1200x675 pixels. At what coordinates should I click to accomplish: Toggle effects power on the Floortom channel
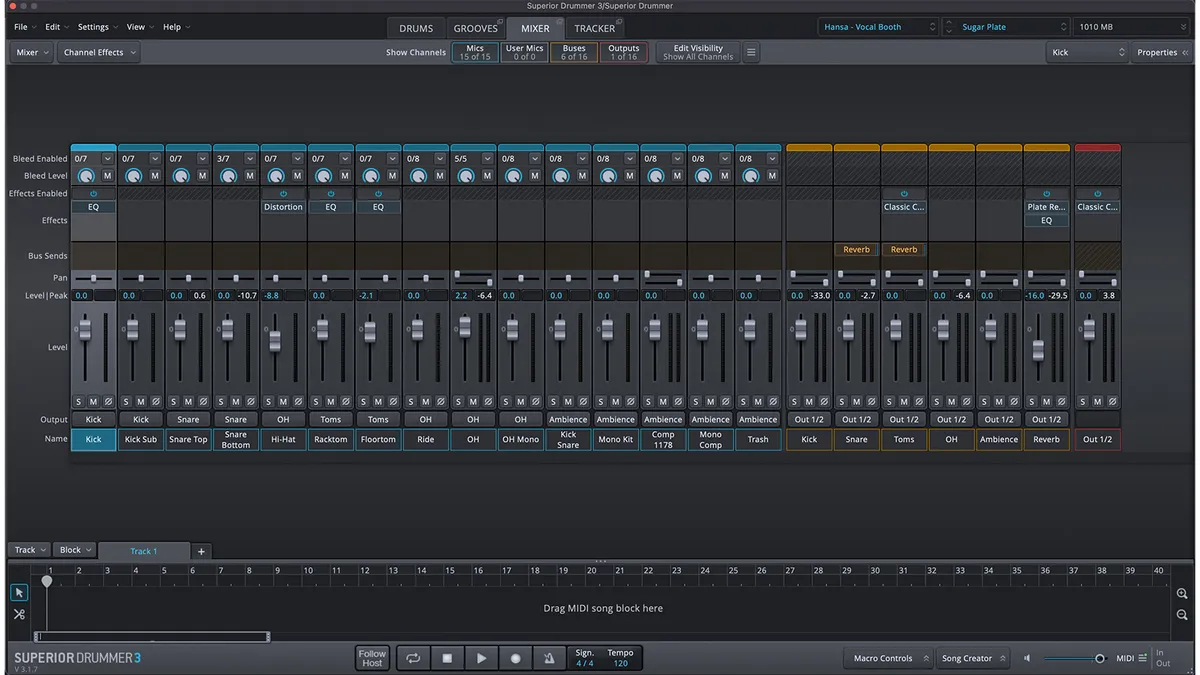coord(378,194)
